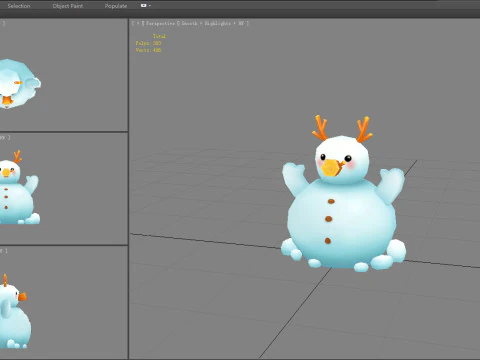480x360 pixels.
Task: Click the Polys count statistic
Action: click(x=148, y=43)
